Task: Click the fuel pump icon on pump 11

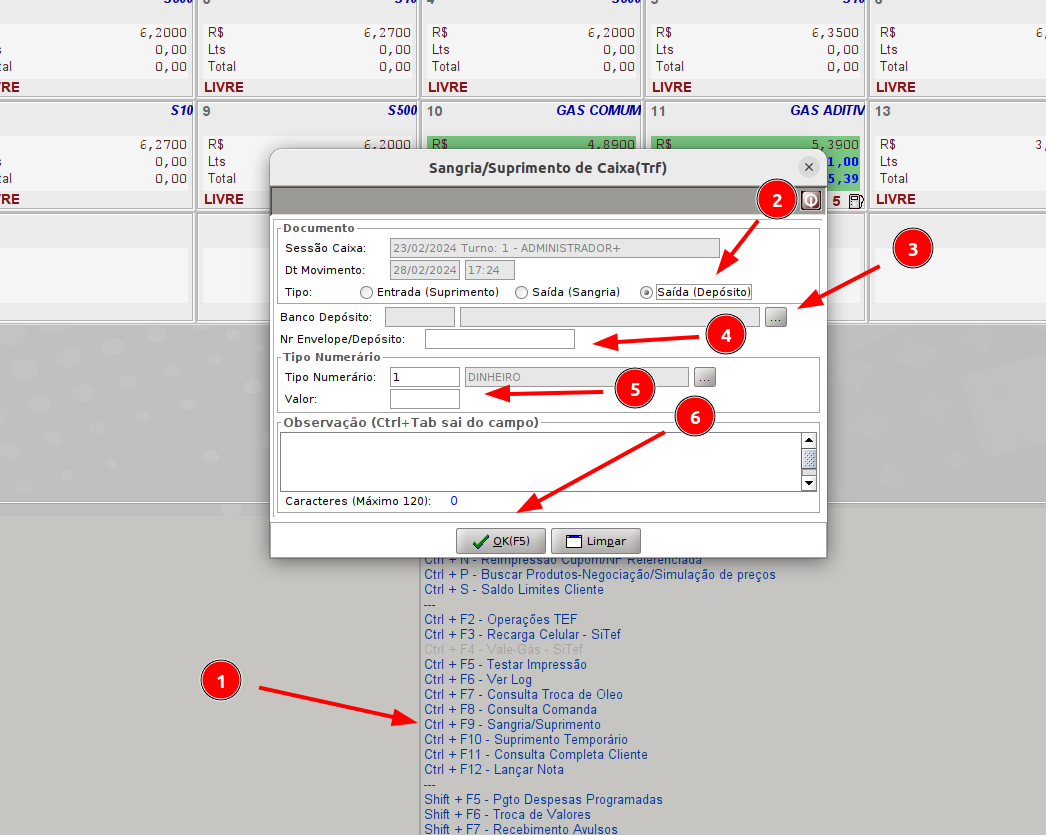Action: click(856, 201)
